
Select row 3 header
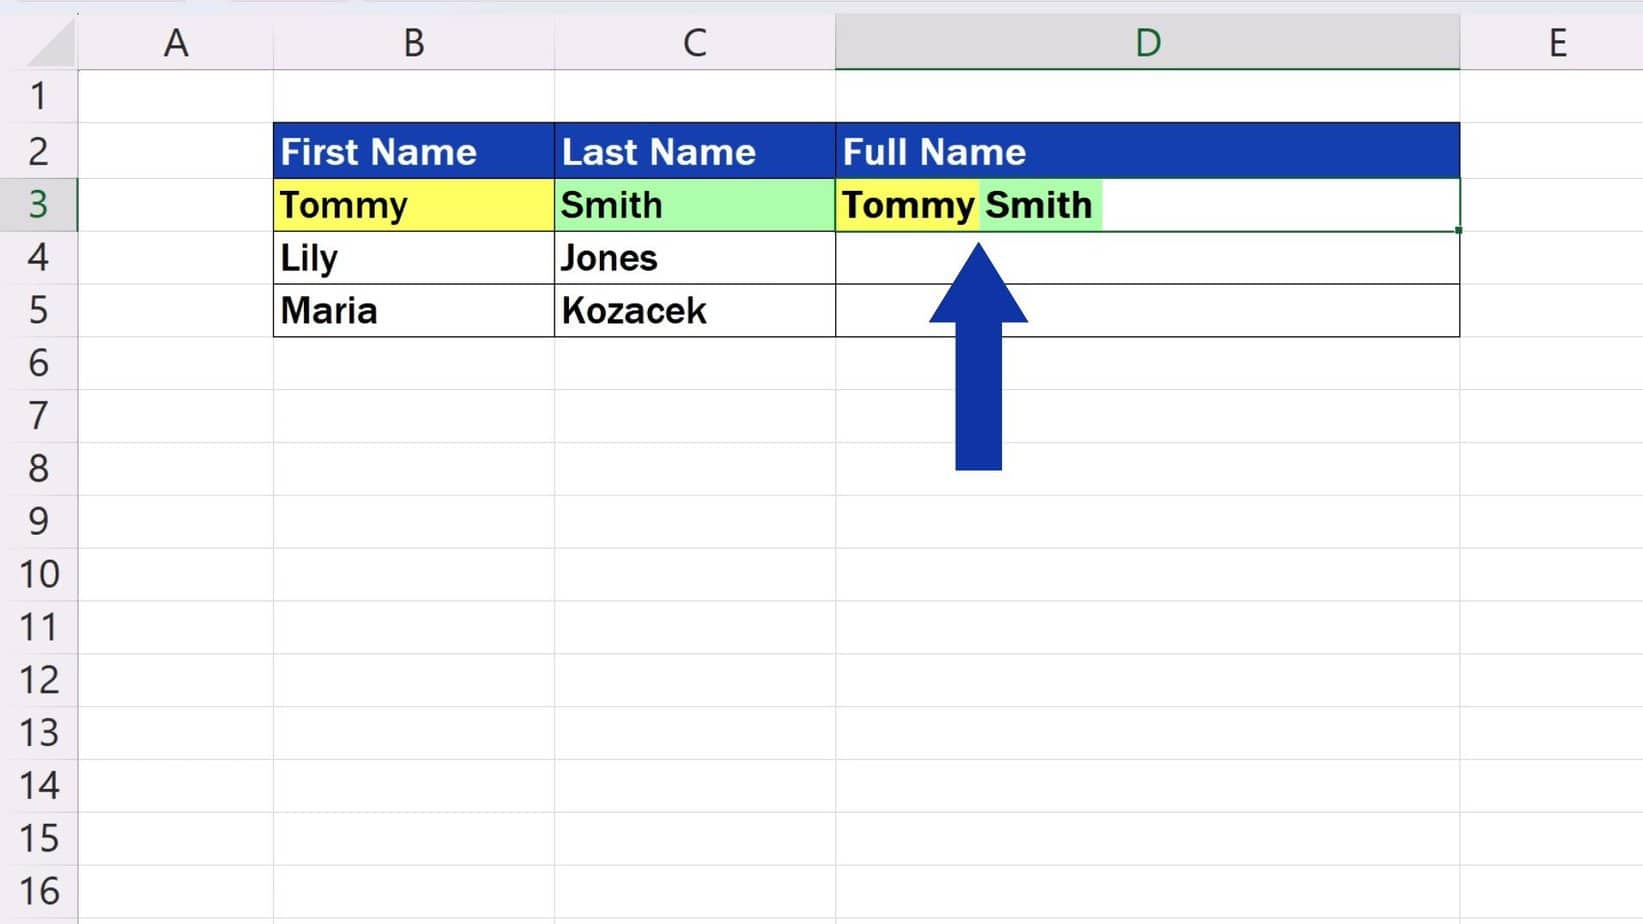[38, 205]
